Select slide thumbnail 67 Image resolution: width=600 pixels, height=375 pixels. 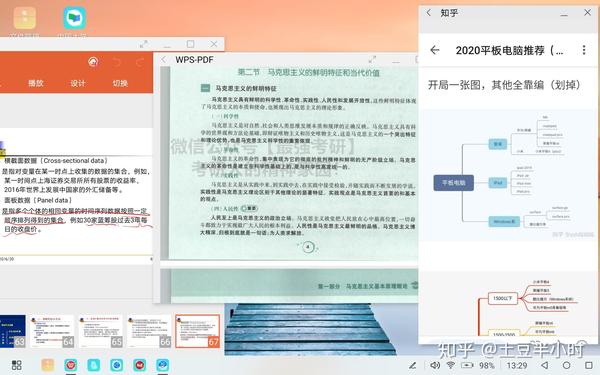[x=198, y=331]
